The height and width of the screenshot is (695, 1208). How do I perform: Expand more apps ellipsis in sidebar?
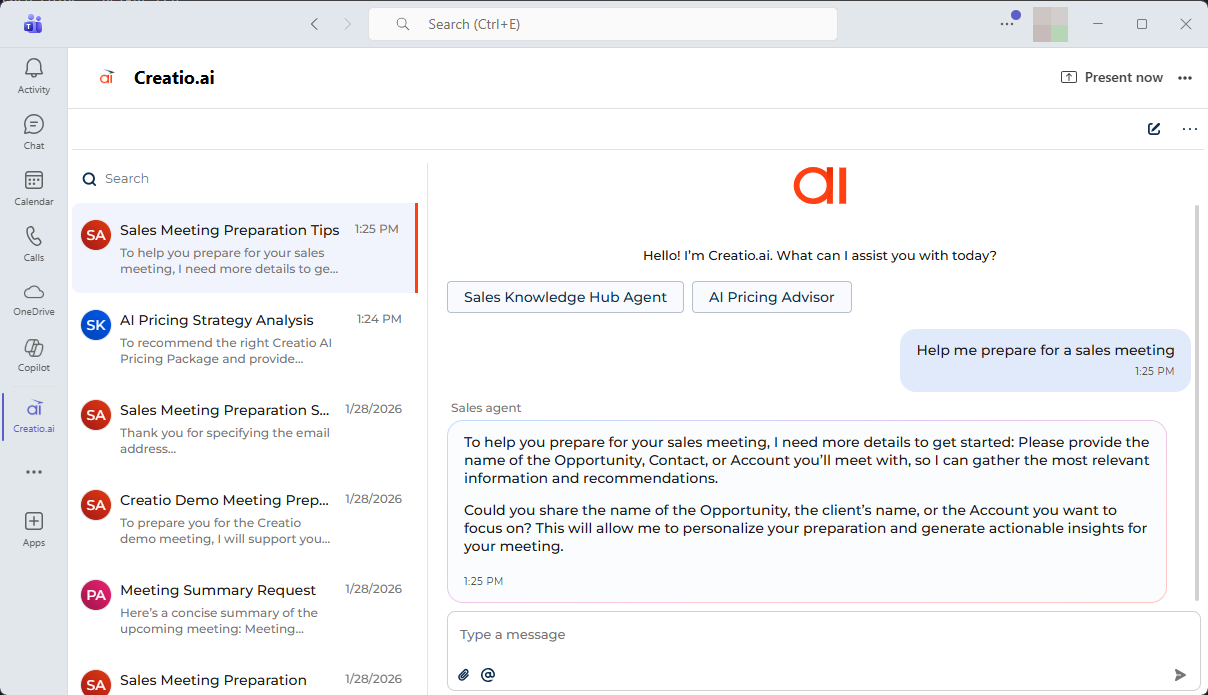34,472
